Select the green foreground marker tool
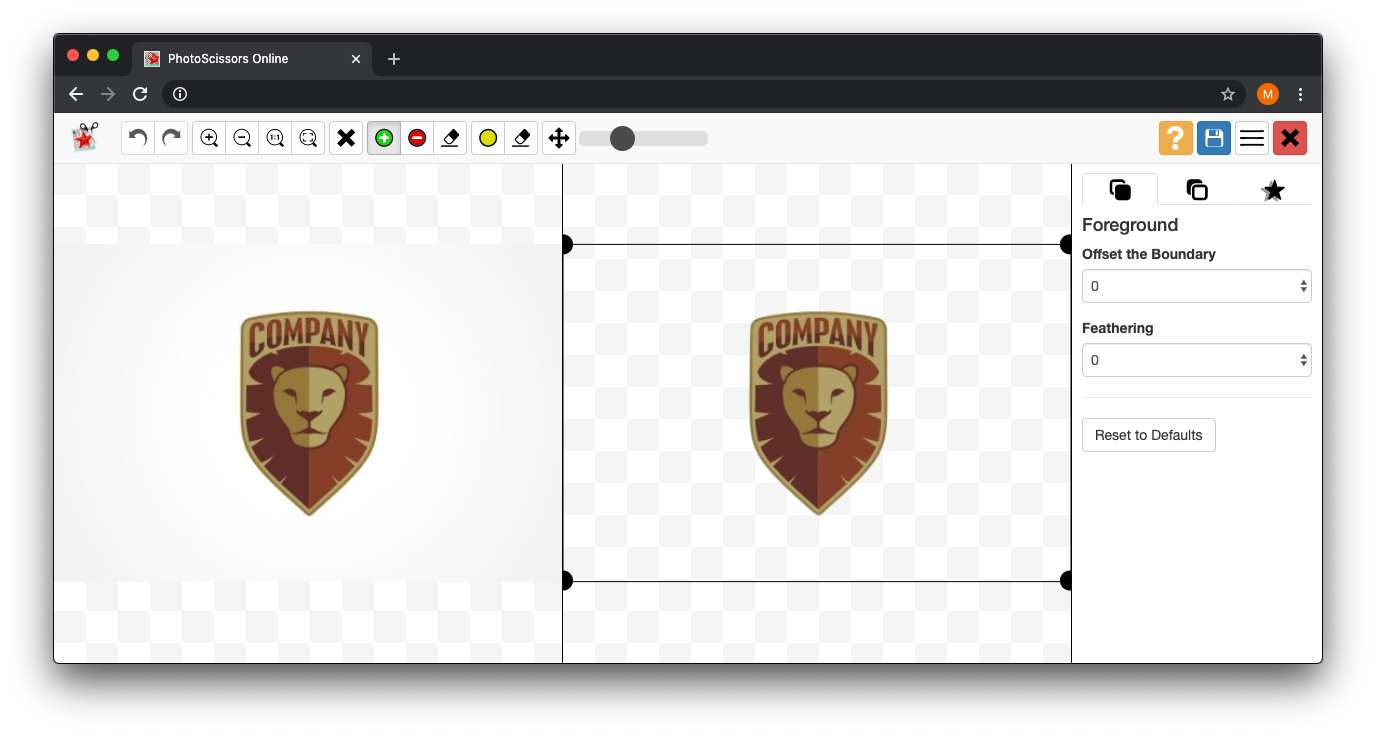Viewport: 1375px width, 732px height. (x=384, y=138)
